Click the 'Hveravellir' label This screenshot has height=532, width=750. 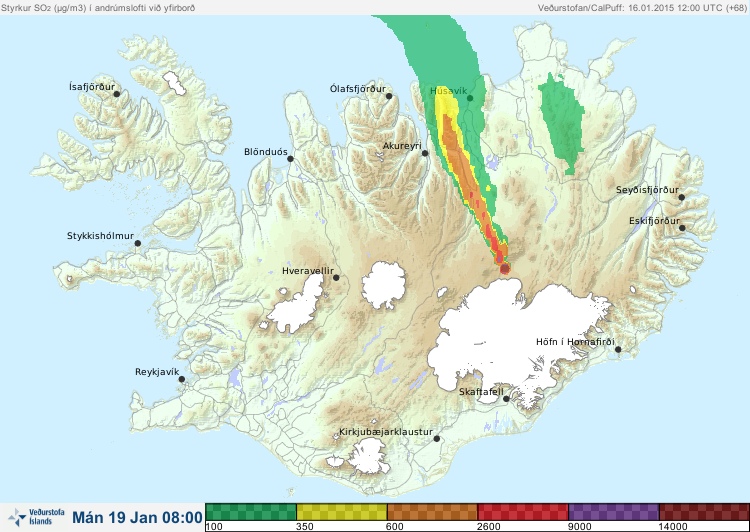tap(308, 271)
